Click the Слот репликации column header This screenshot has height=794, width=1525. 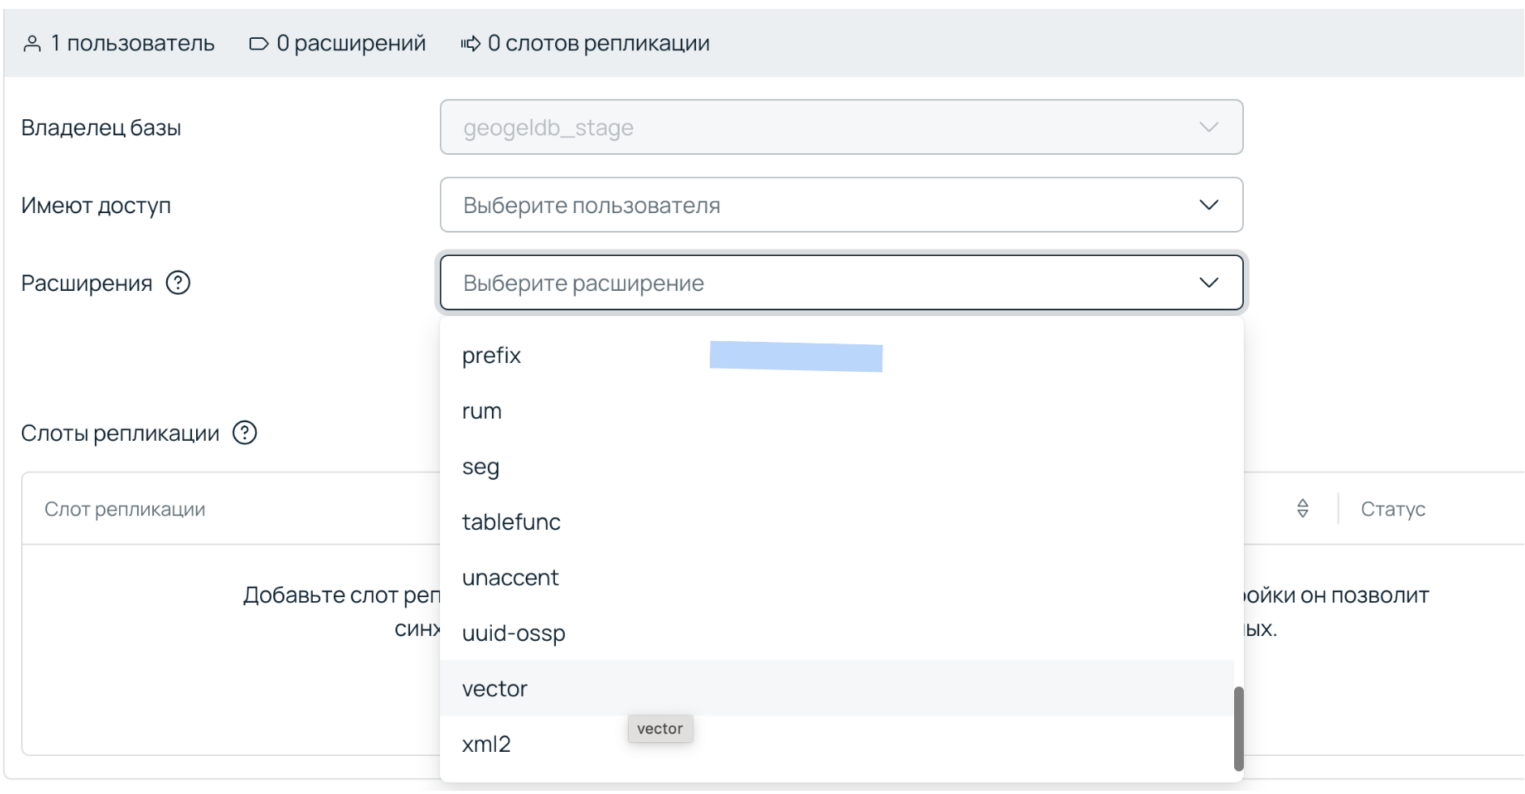tap(125, 509)
